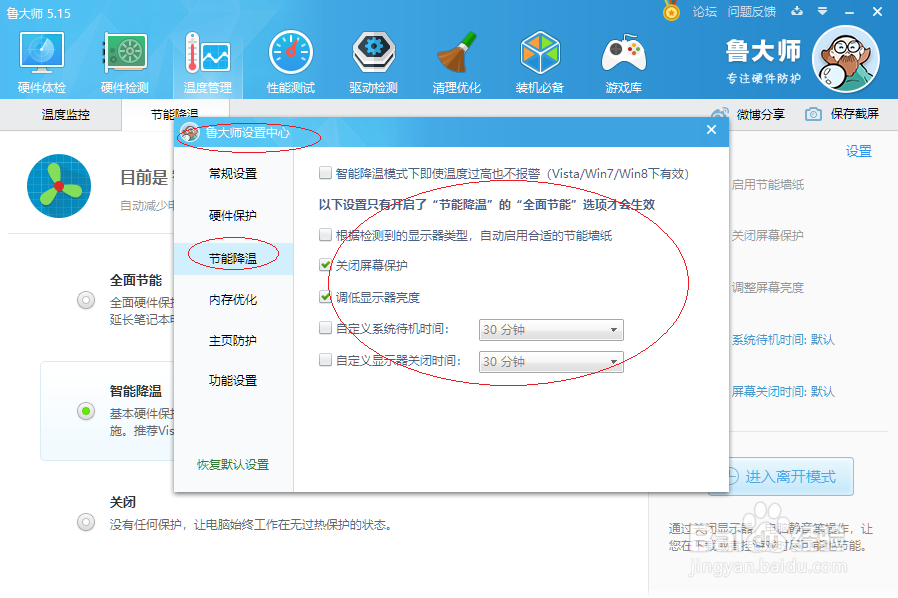Switch to 温度监控 tab

tap(65, 115)
